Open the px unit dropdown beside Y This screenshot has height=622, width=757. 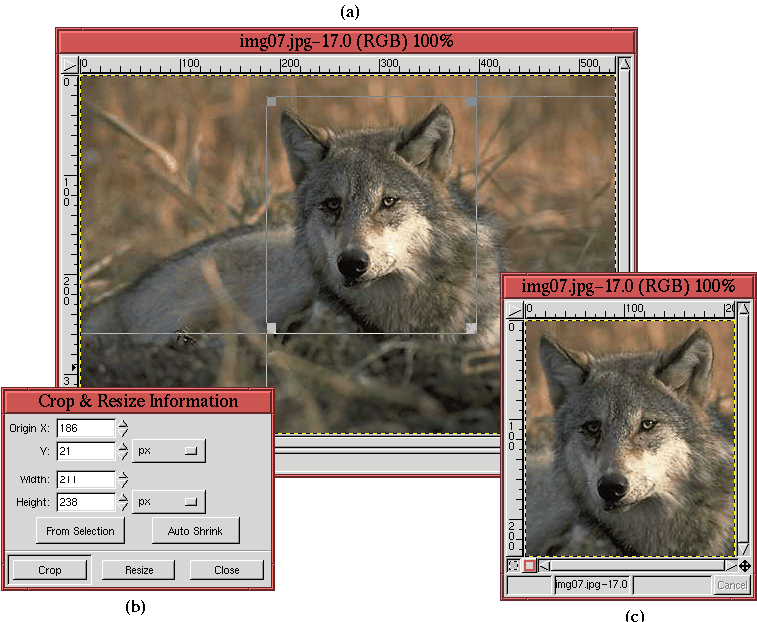tap(168, 451)
